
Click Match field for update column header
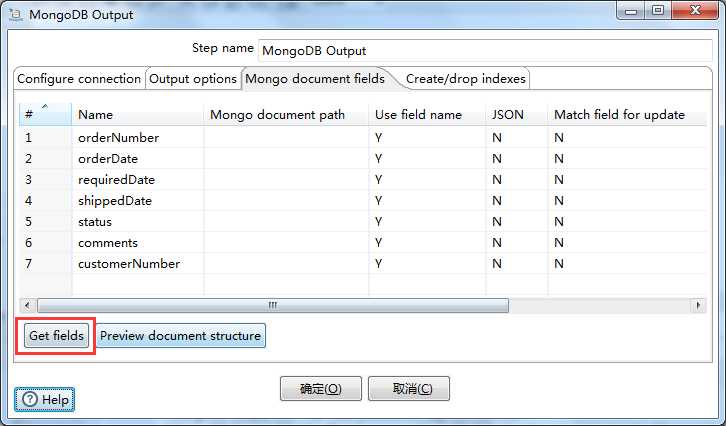pos(627,114)
